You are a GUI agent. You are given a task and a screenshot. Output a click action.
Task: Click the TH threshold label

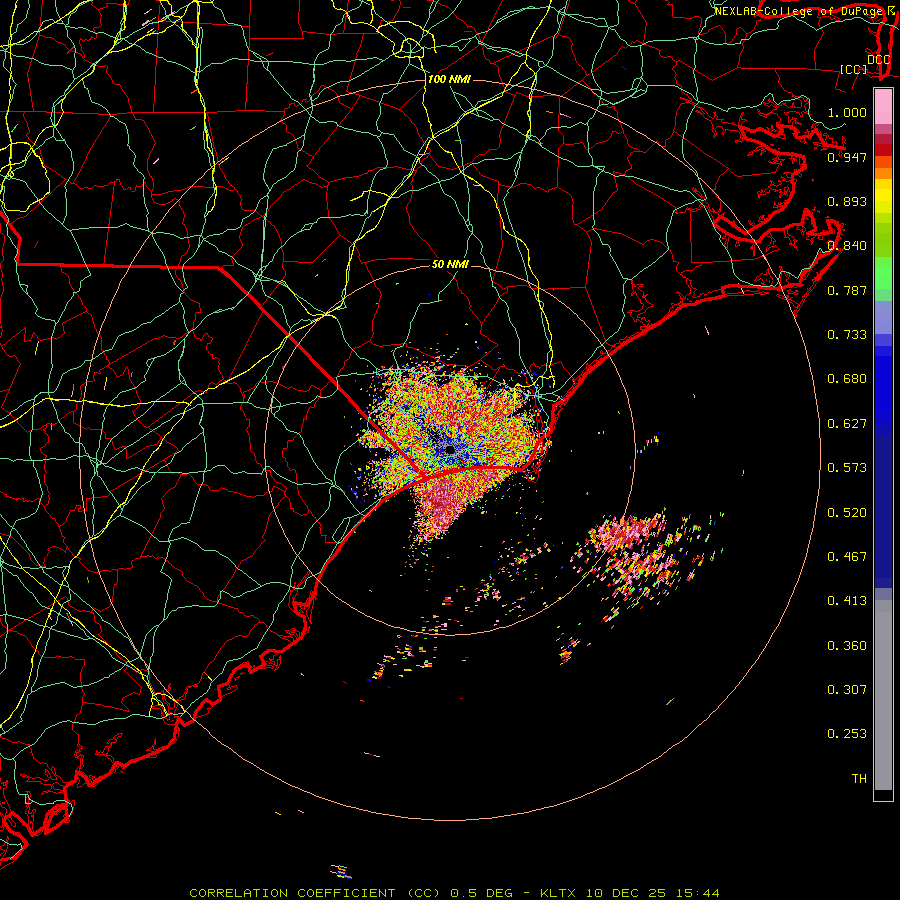[859, 779]
